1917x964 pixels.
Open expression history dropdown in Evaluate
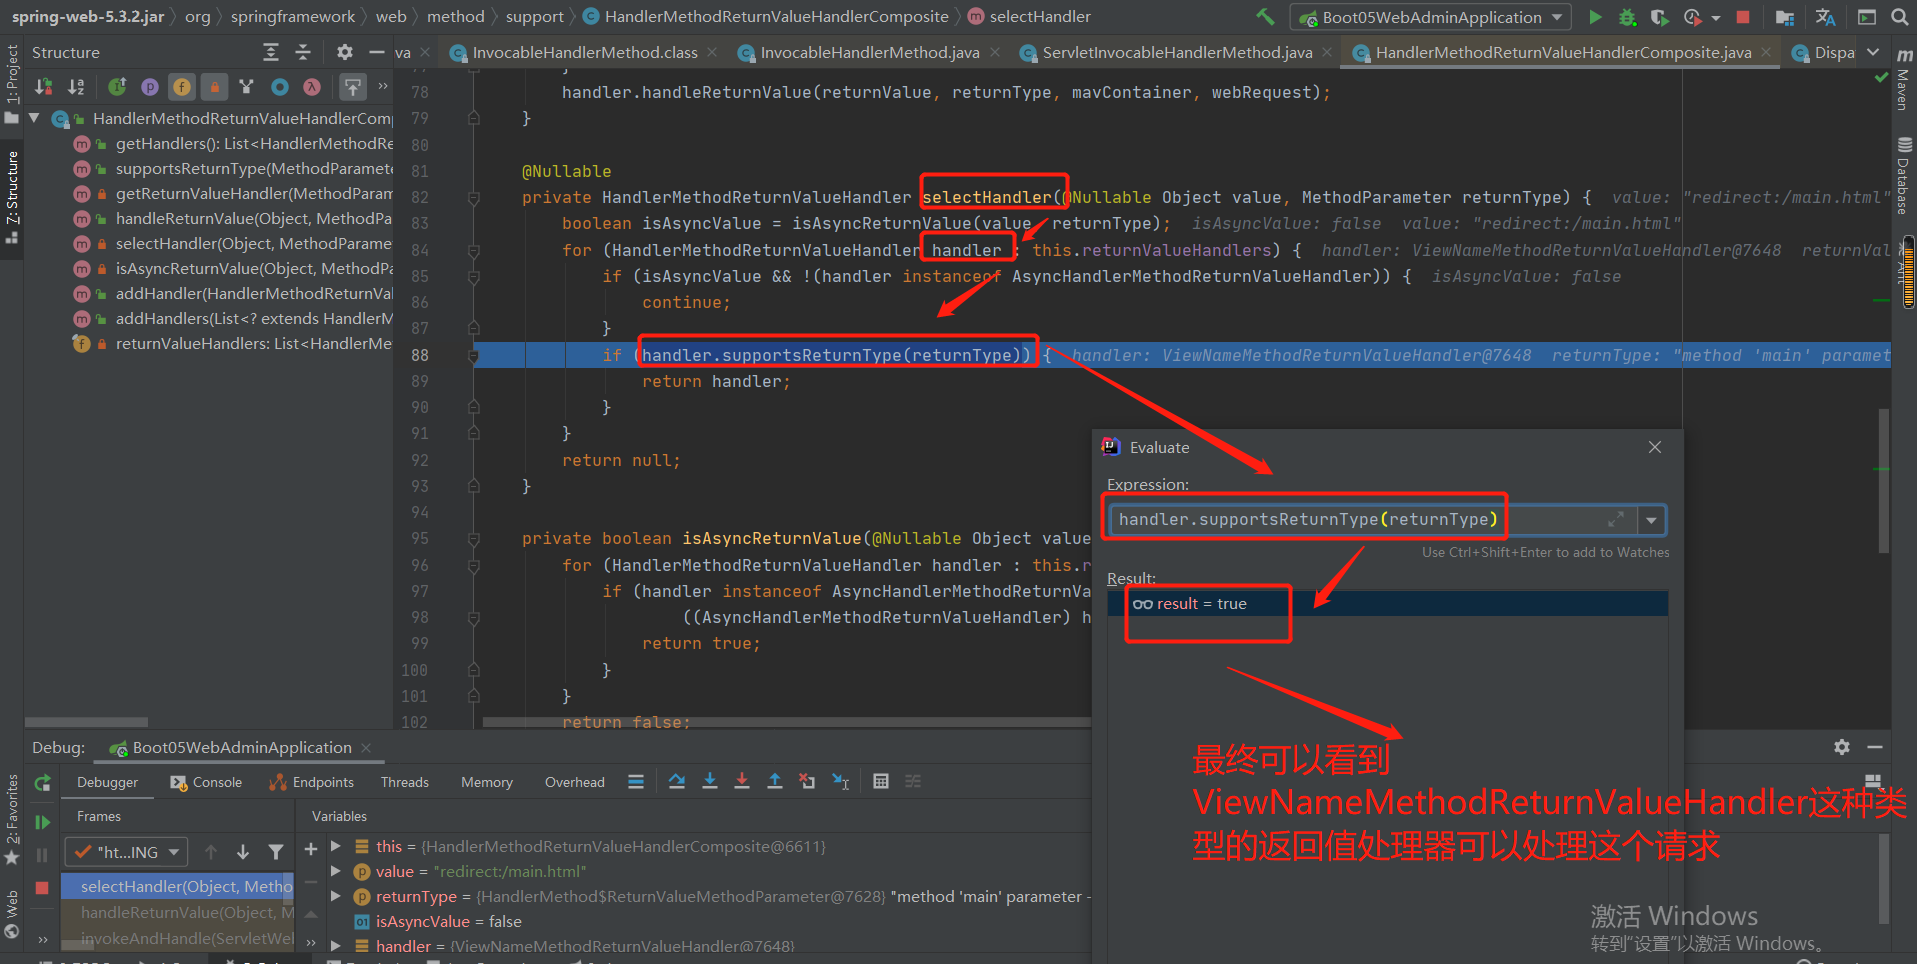(x=1651, y=520)
